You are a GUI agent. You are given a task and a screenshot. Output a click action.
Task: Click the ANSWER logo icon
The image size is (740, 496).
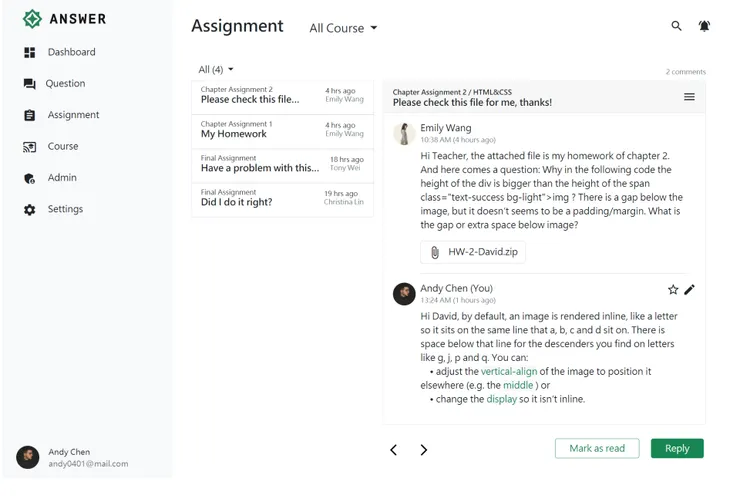tap(32, 18)
